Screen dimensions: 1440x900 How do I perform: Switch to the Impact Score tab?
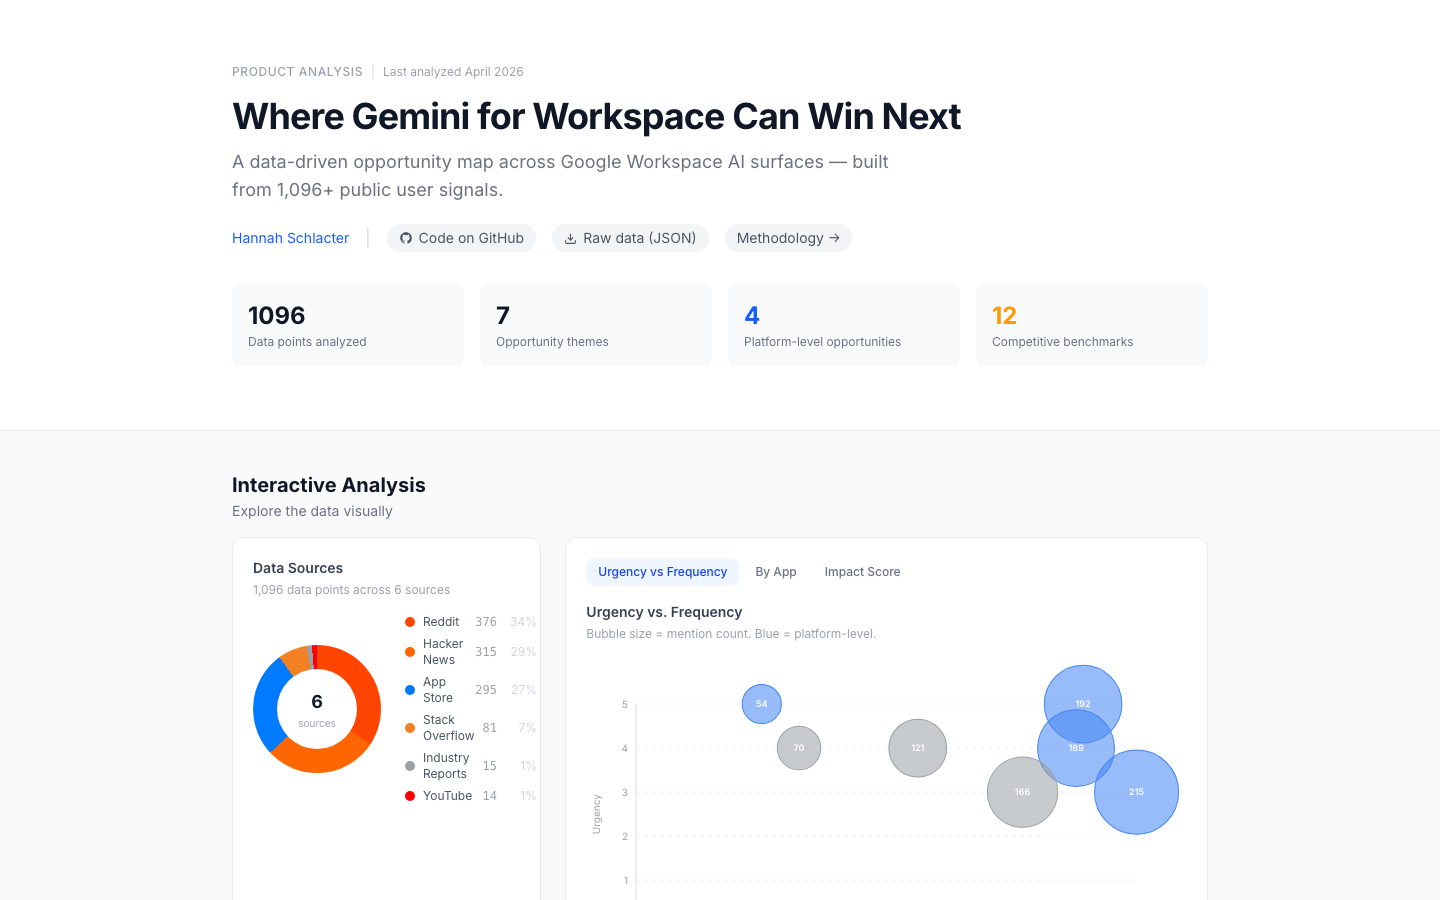point(862,572)
